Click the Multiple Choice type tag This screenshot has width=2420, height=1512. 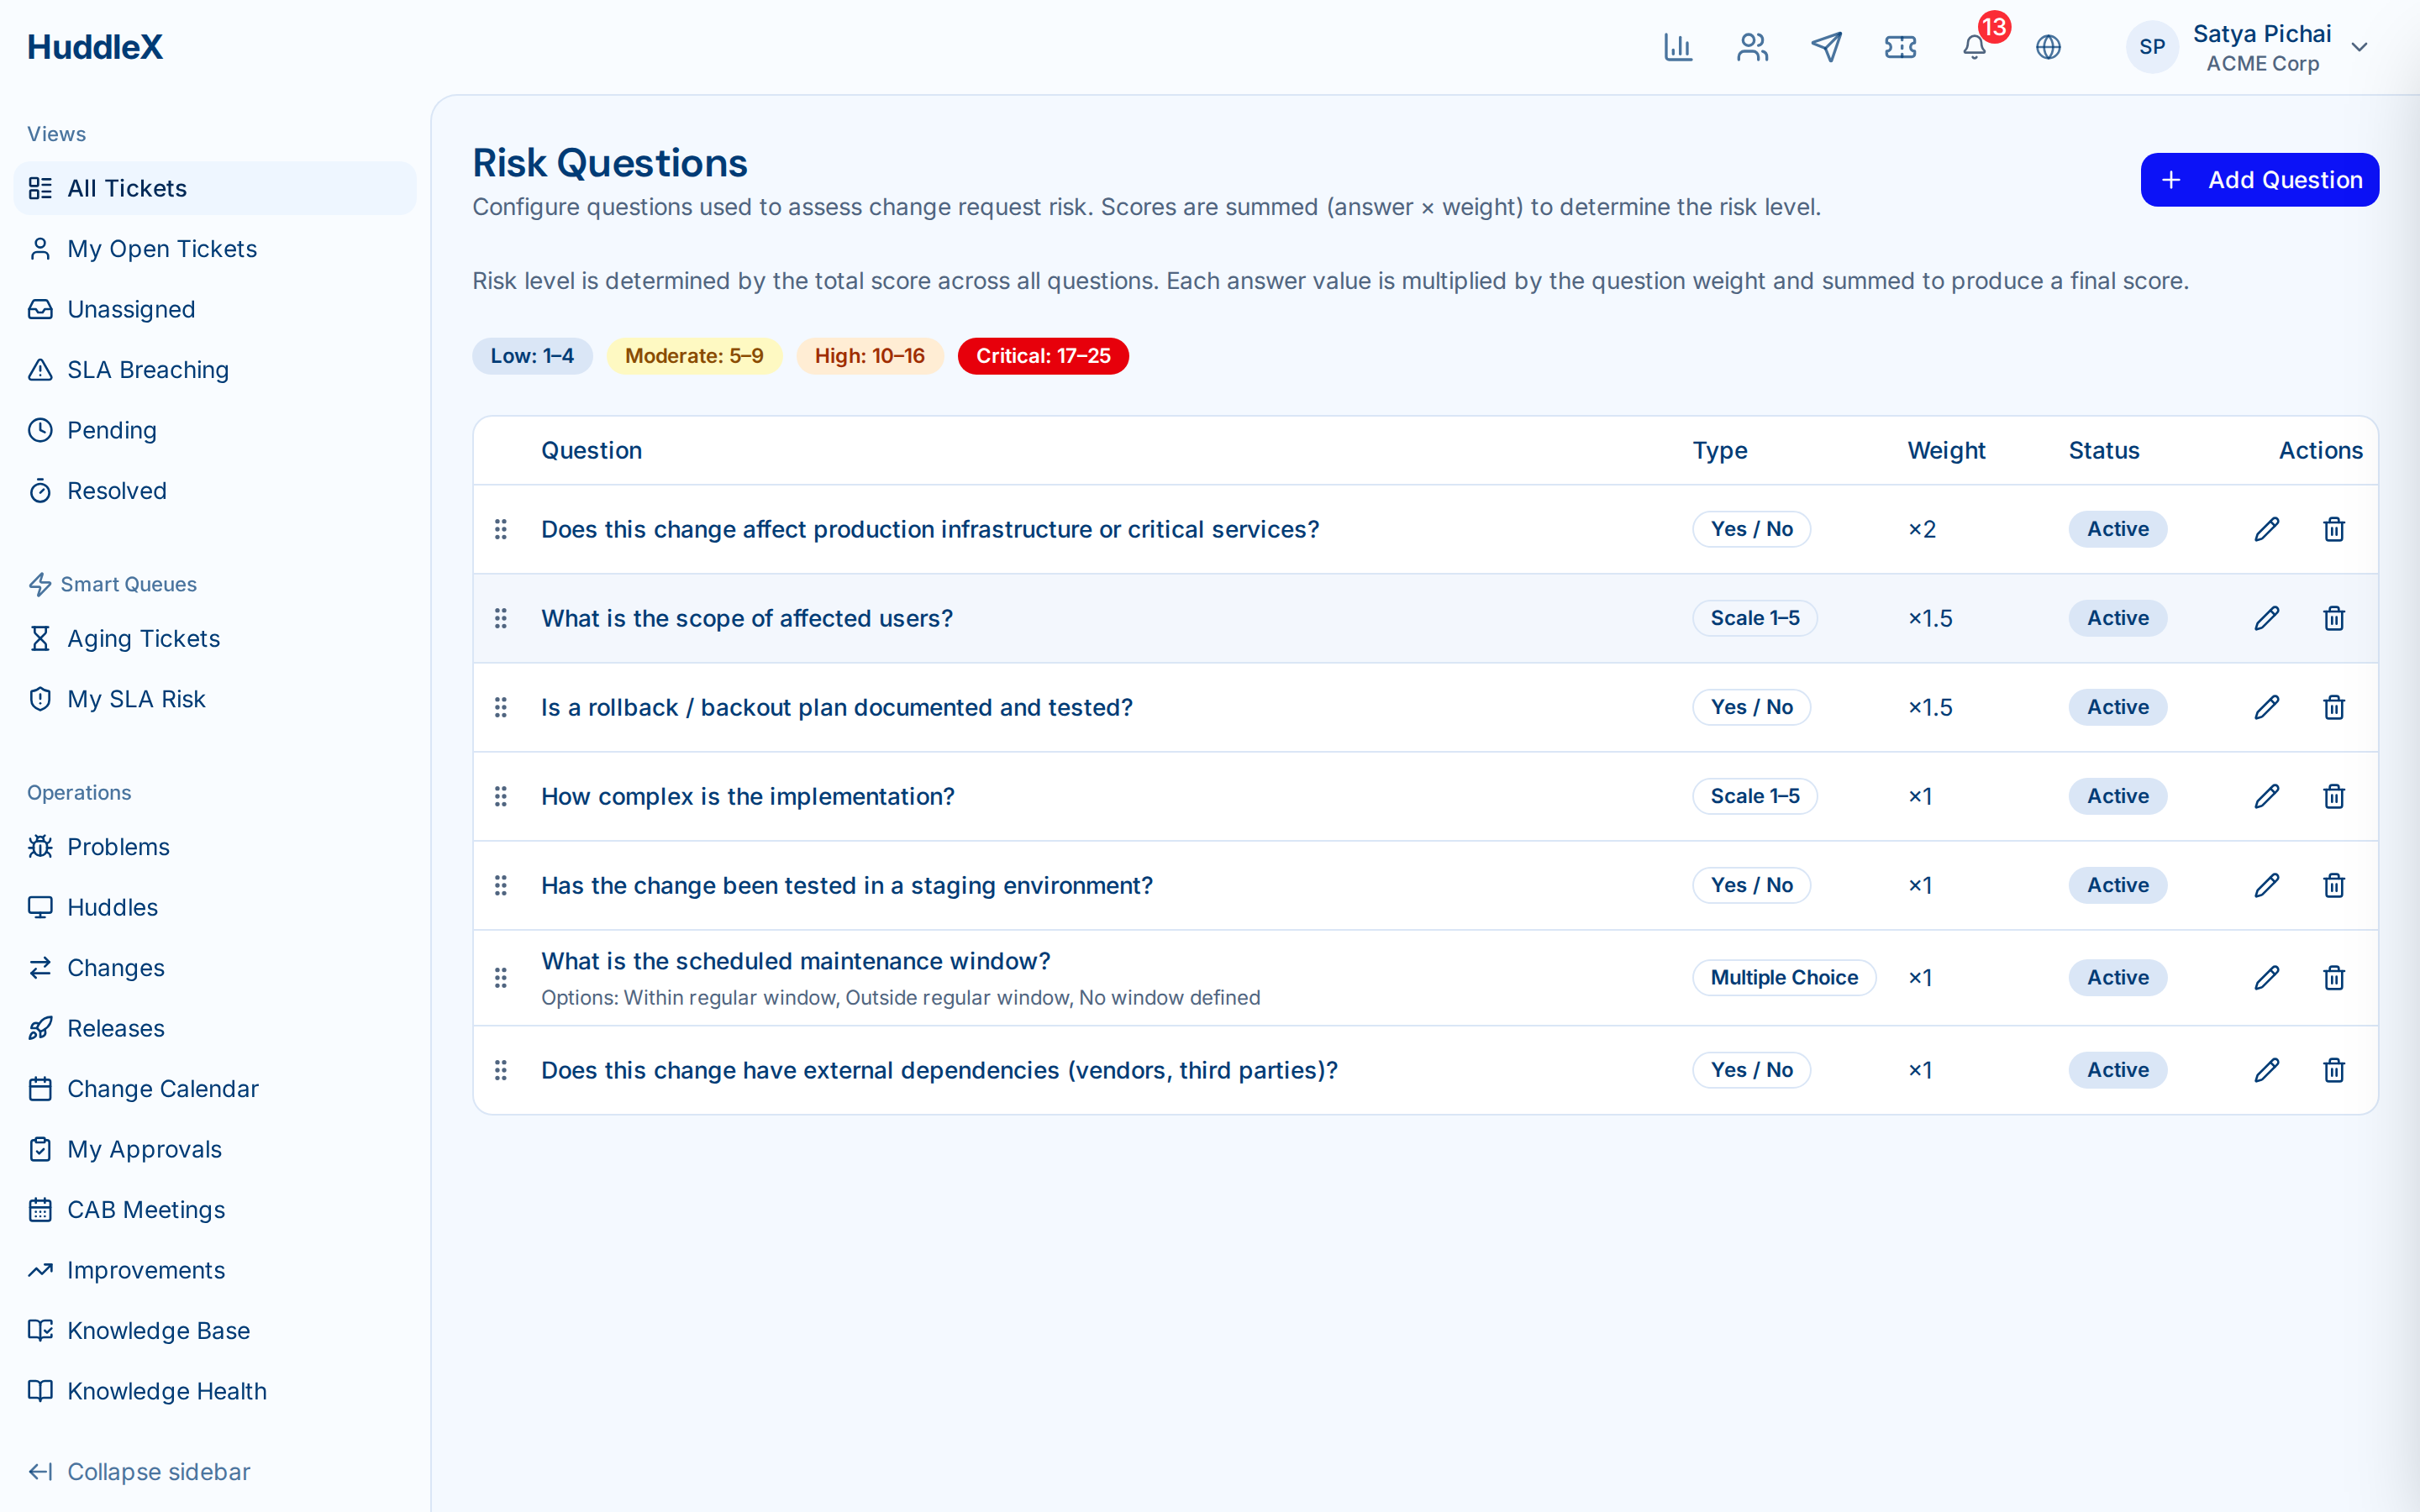click(x=1784, y=977)
